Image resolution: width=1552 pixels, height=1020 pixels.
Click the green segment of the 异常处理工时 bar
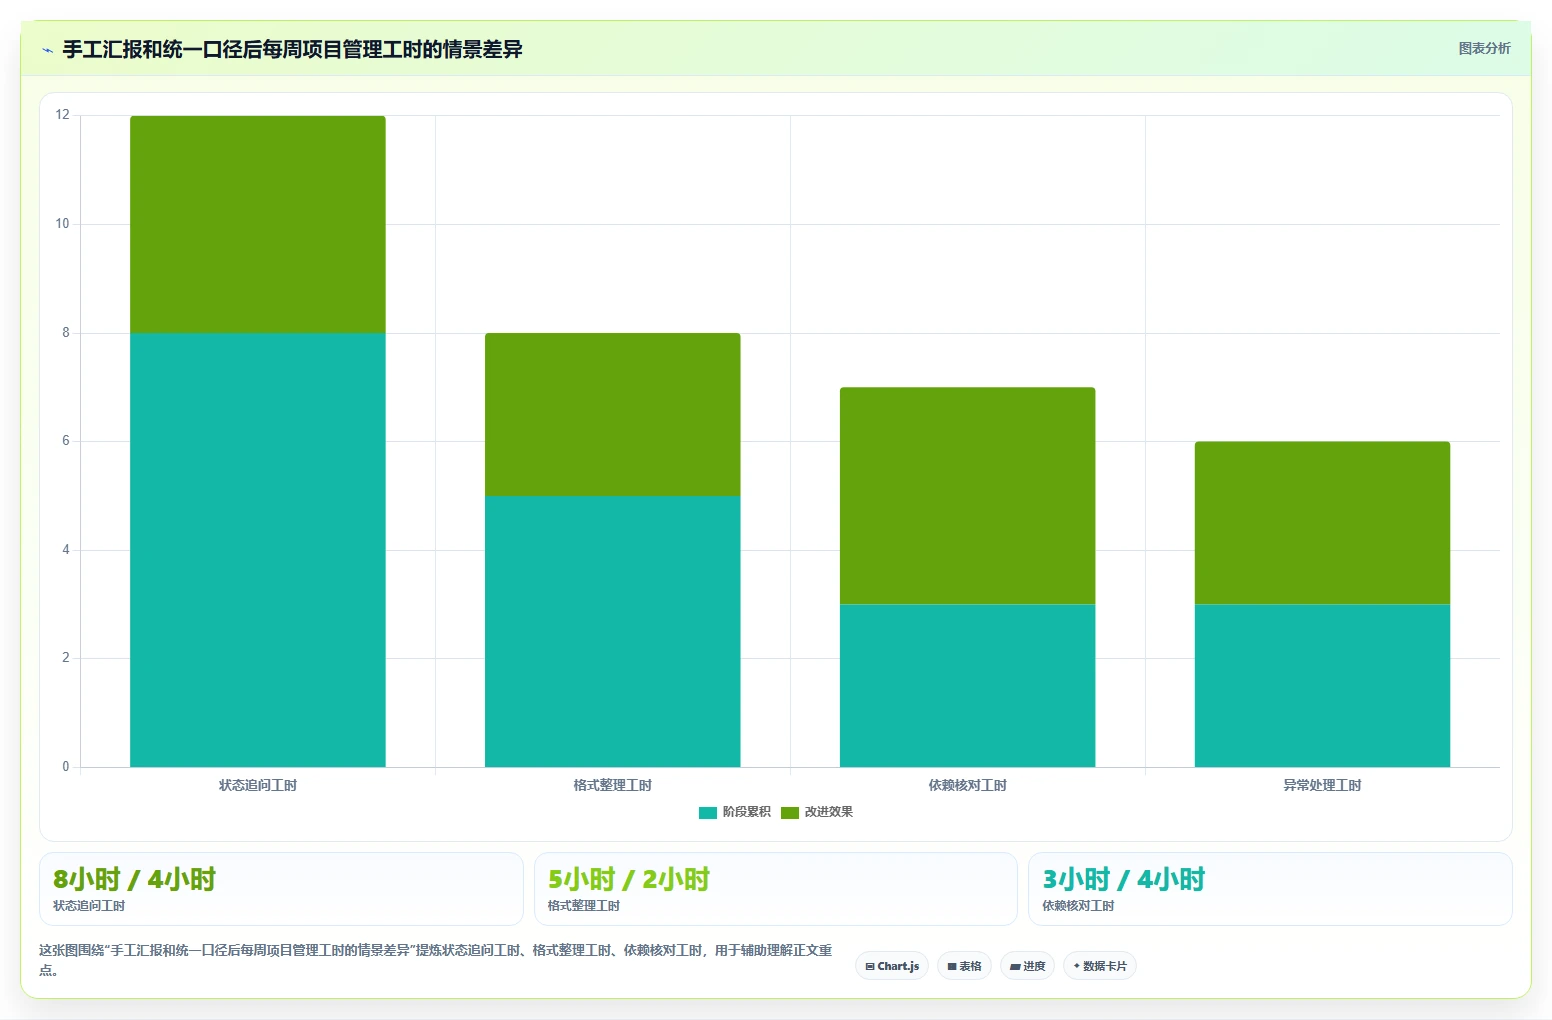pyautogui.click(x=1322, y=522)
